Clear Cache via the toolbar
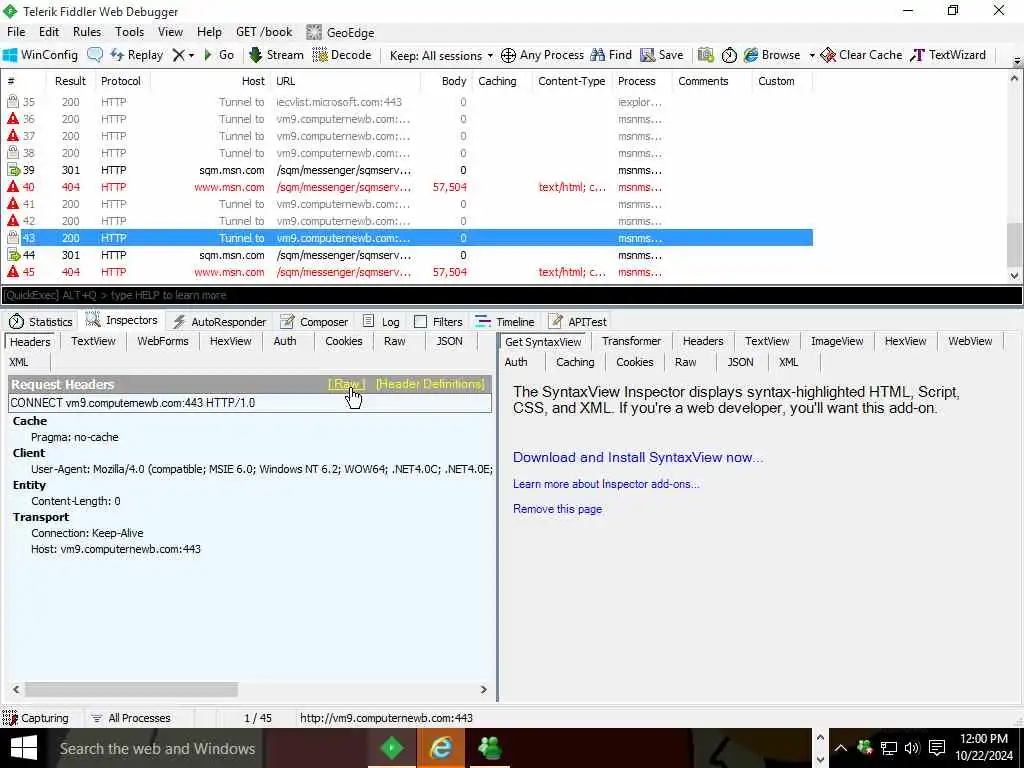The image size is (1024, 768). click(861, 55)
